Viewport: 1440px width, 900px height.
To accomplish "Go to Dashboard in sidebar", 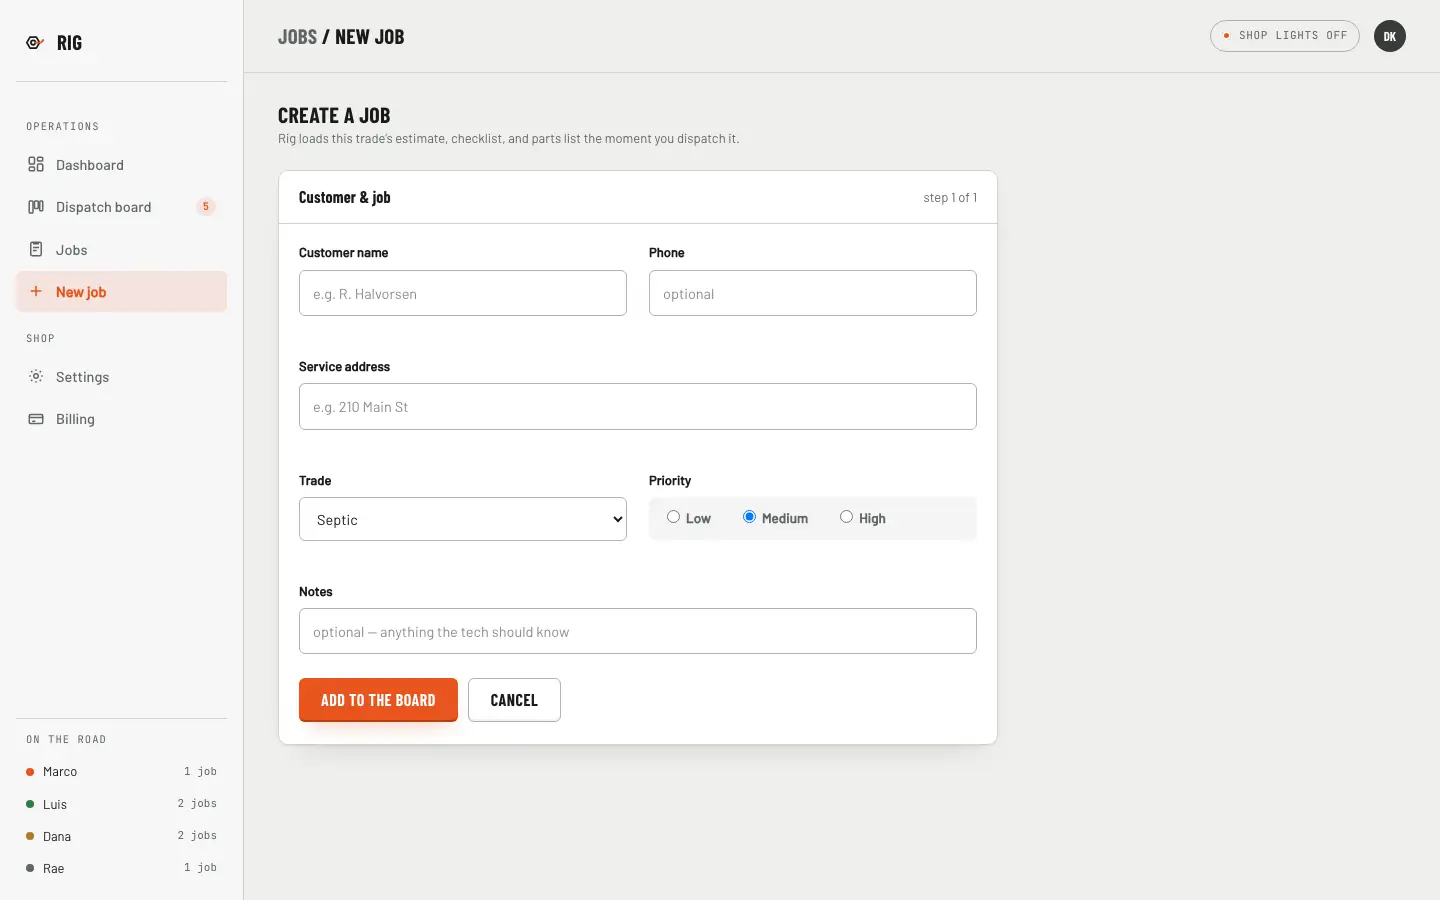I will (x=121, y=165).
